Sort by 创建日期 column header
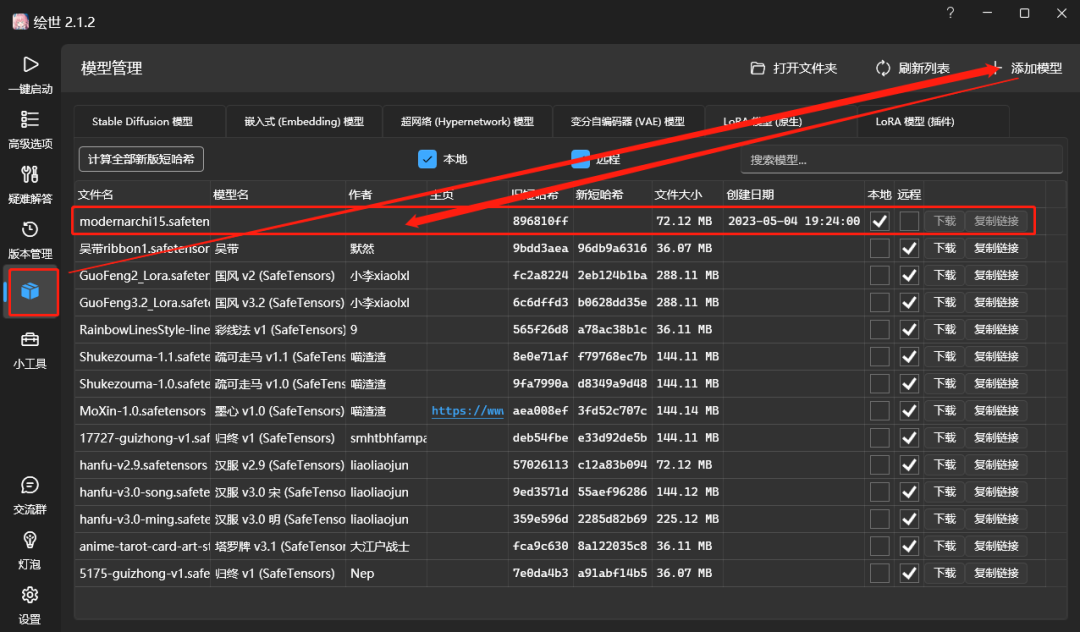Viewport: 1080px width, 632px height. (x=750, y=195)
